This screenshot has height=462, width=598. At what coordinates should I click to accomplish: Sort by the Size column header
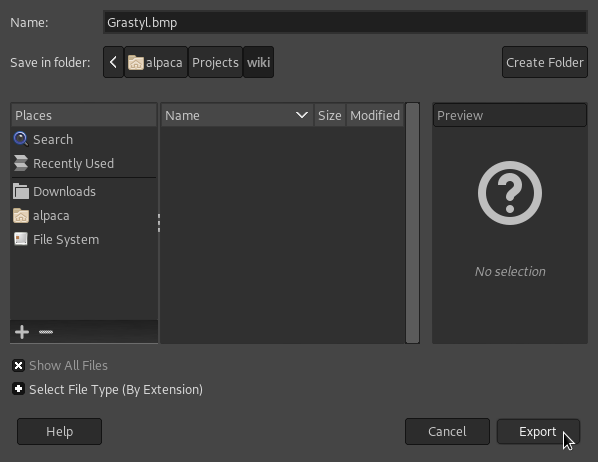tap(330, 115)
